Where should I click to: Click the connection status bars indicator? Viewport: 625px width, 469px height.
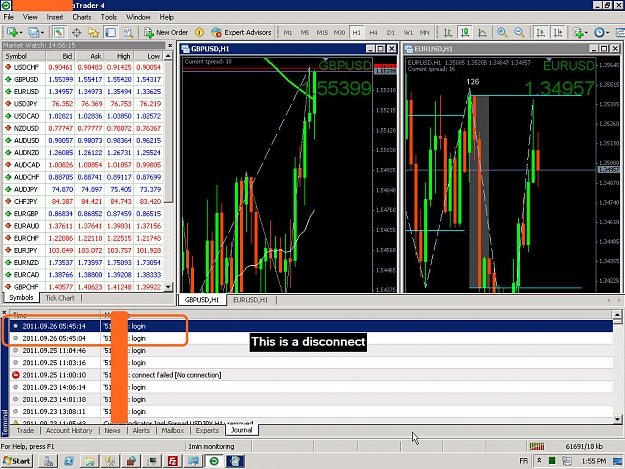[x=537, y=446]
